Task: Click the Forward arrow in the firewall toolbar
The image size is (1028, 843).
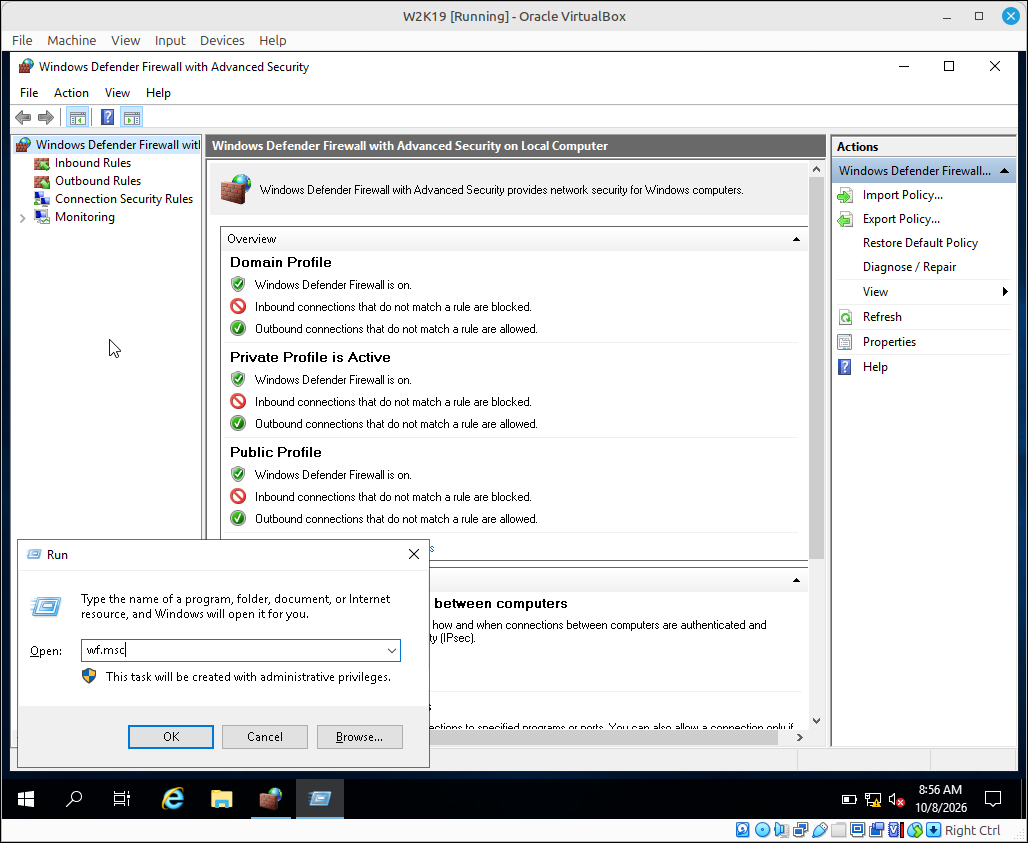Action: tap(45, 118)
